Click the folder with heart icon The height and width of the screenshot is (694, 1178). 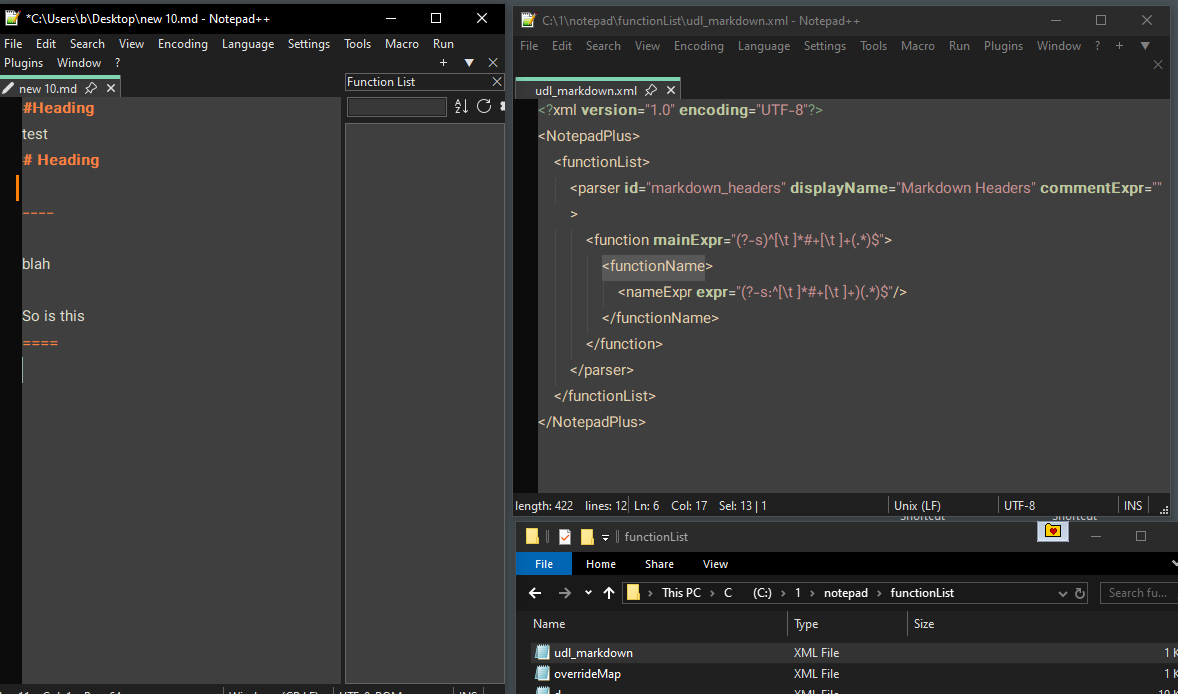(1053, 531)
